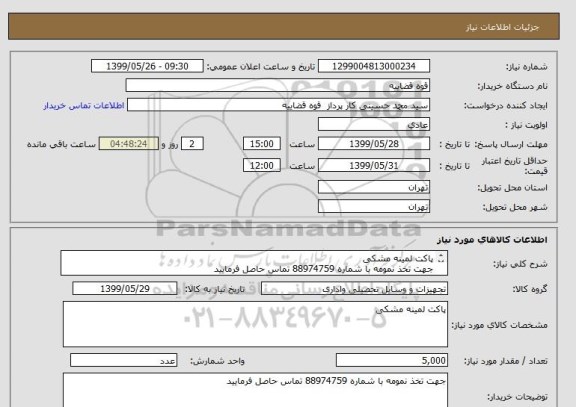
Task: Click the label تاریخ و ساعت اعلان عمومی
Action: click(x=261, y=67)
